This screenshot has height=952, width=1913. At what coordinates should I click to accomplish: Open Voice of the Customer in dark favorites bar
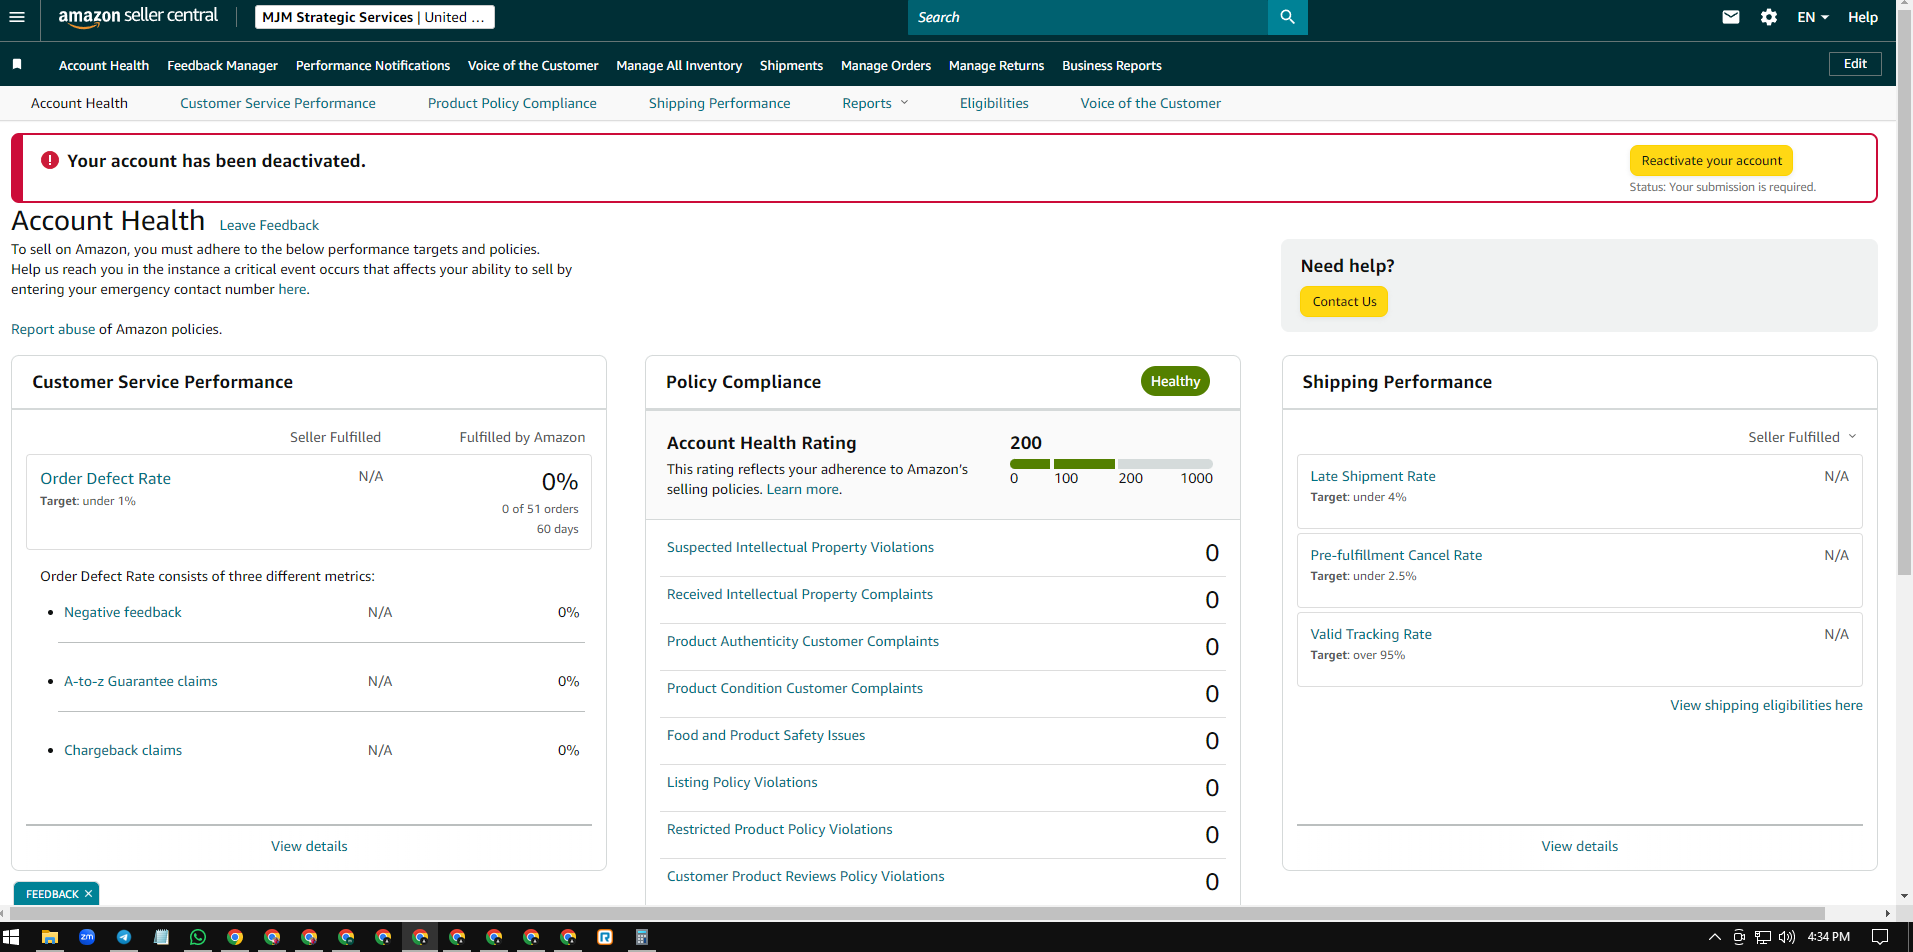(x=533, y=65)
